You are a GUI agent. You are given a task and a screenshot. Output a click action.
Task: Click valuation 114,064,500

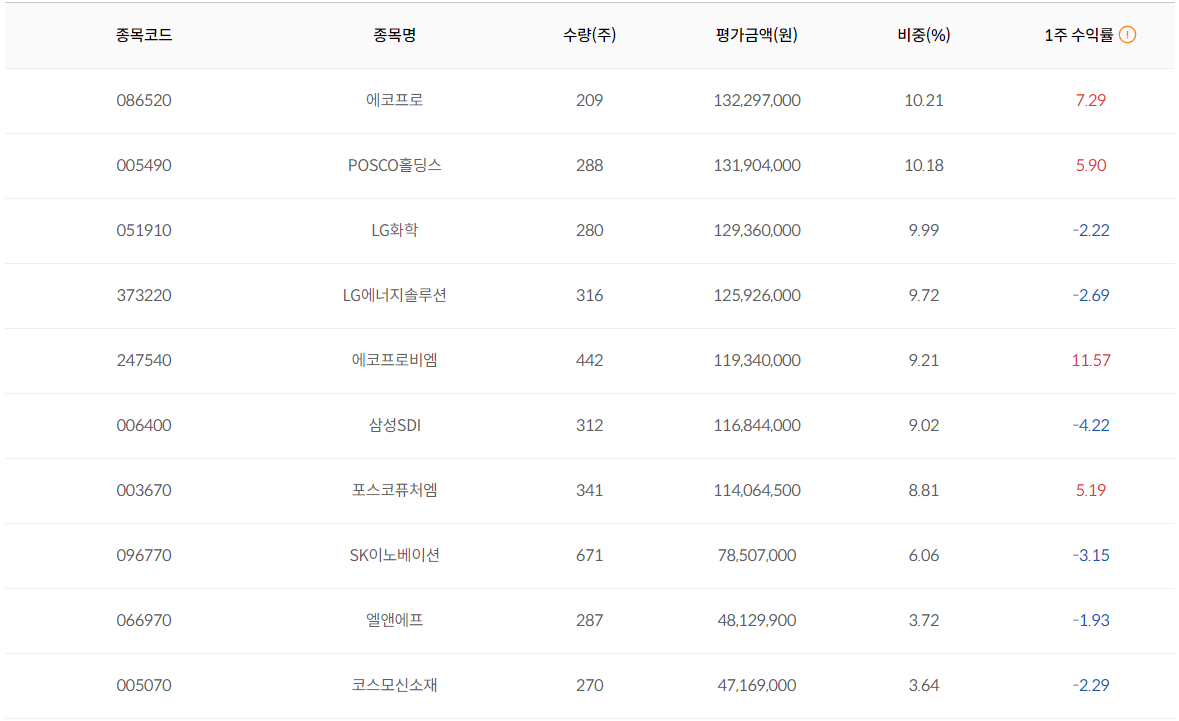coord(756,490)
